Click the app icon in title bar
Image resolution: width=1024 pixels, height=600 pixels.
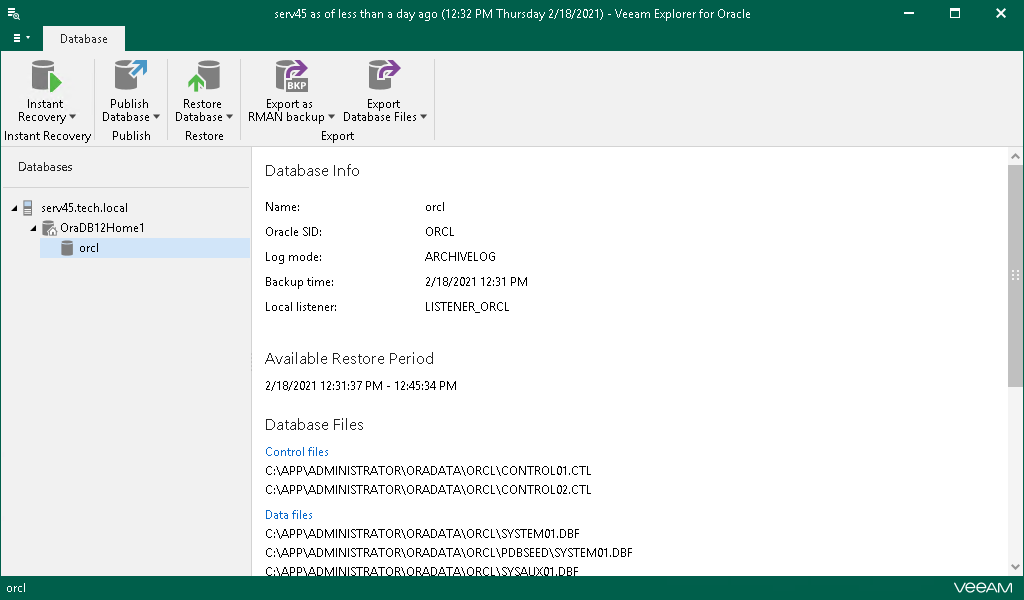(x=13, y=13)
